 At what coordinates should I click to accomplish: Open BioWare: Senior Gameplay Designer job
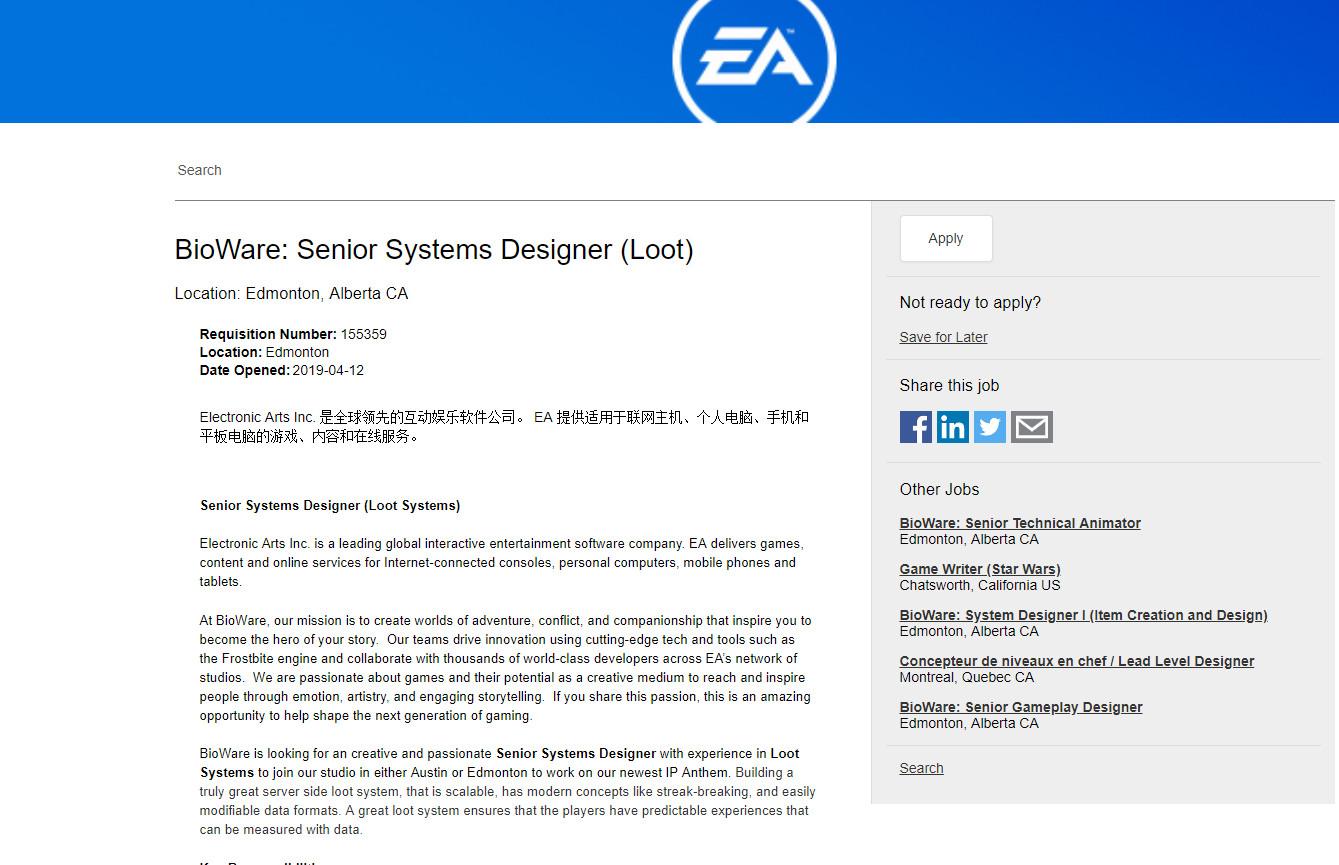(x=1020, y=707)
